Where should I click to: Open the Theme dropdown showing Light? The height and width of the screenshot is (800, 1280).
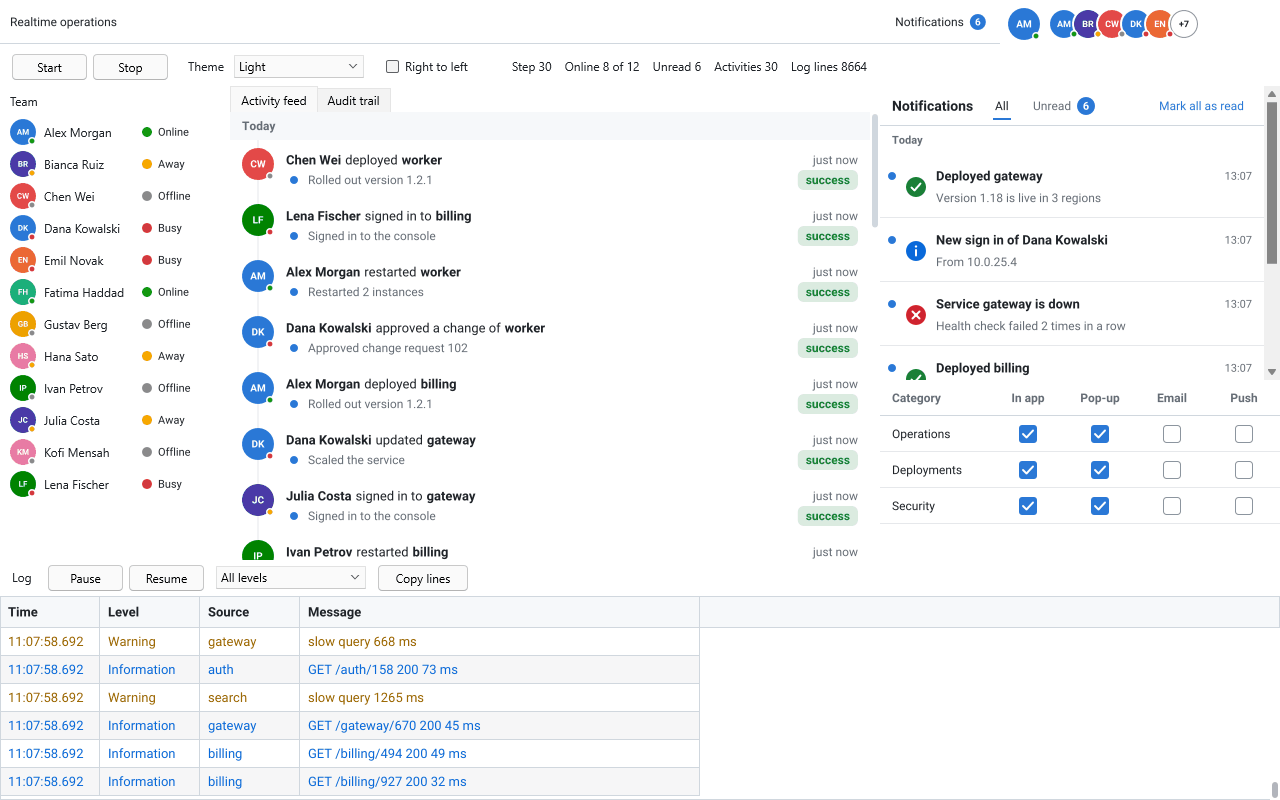click(x=299, y=67)
